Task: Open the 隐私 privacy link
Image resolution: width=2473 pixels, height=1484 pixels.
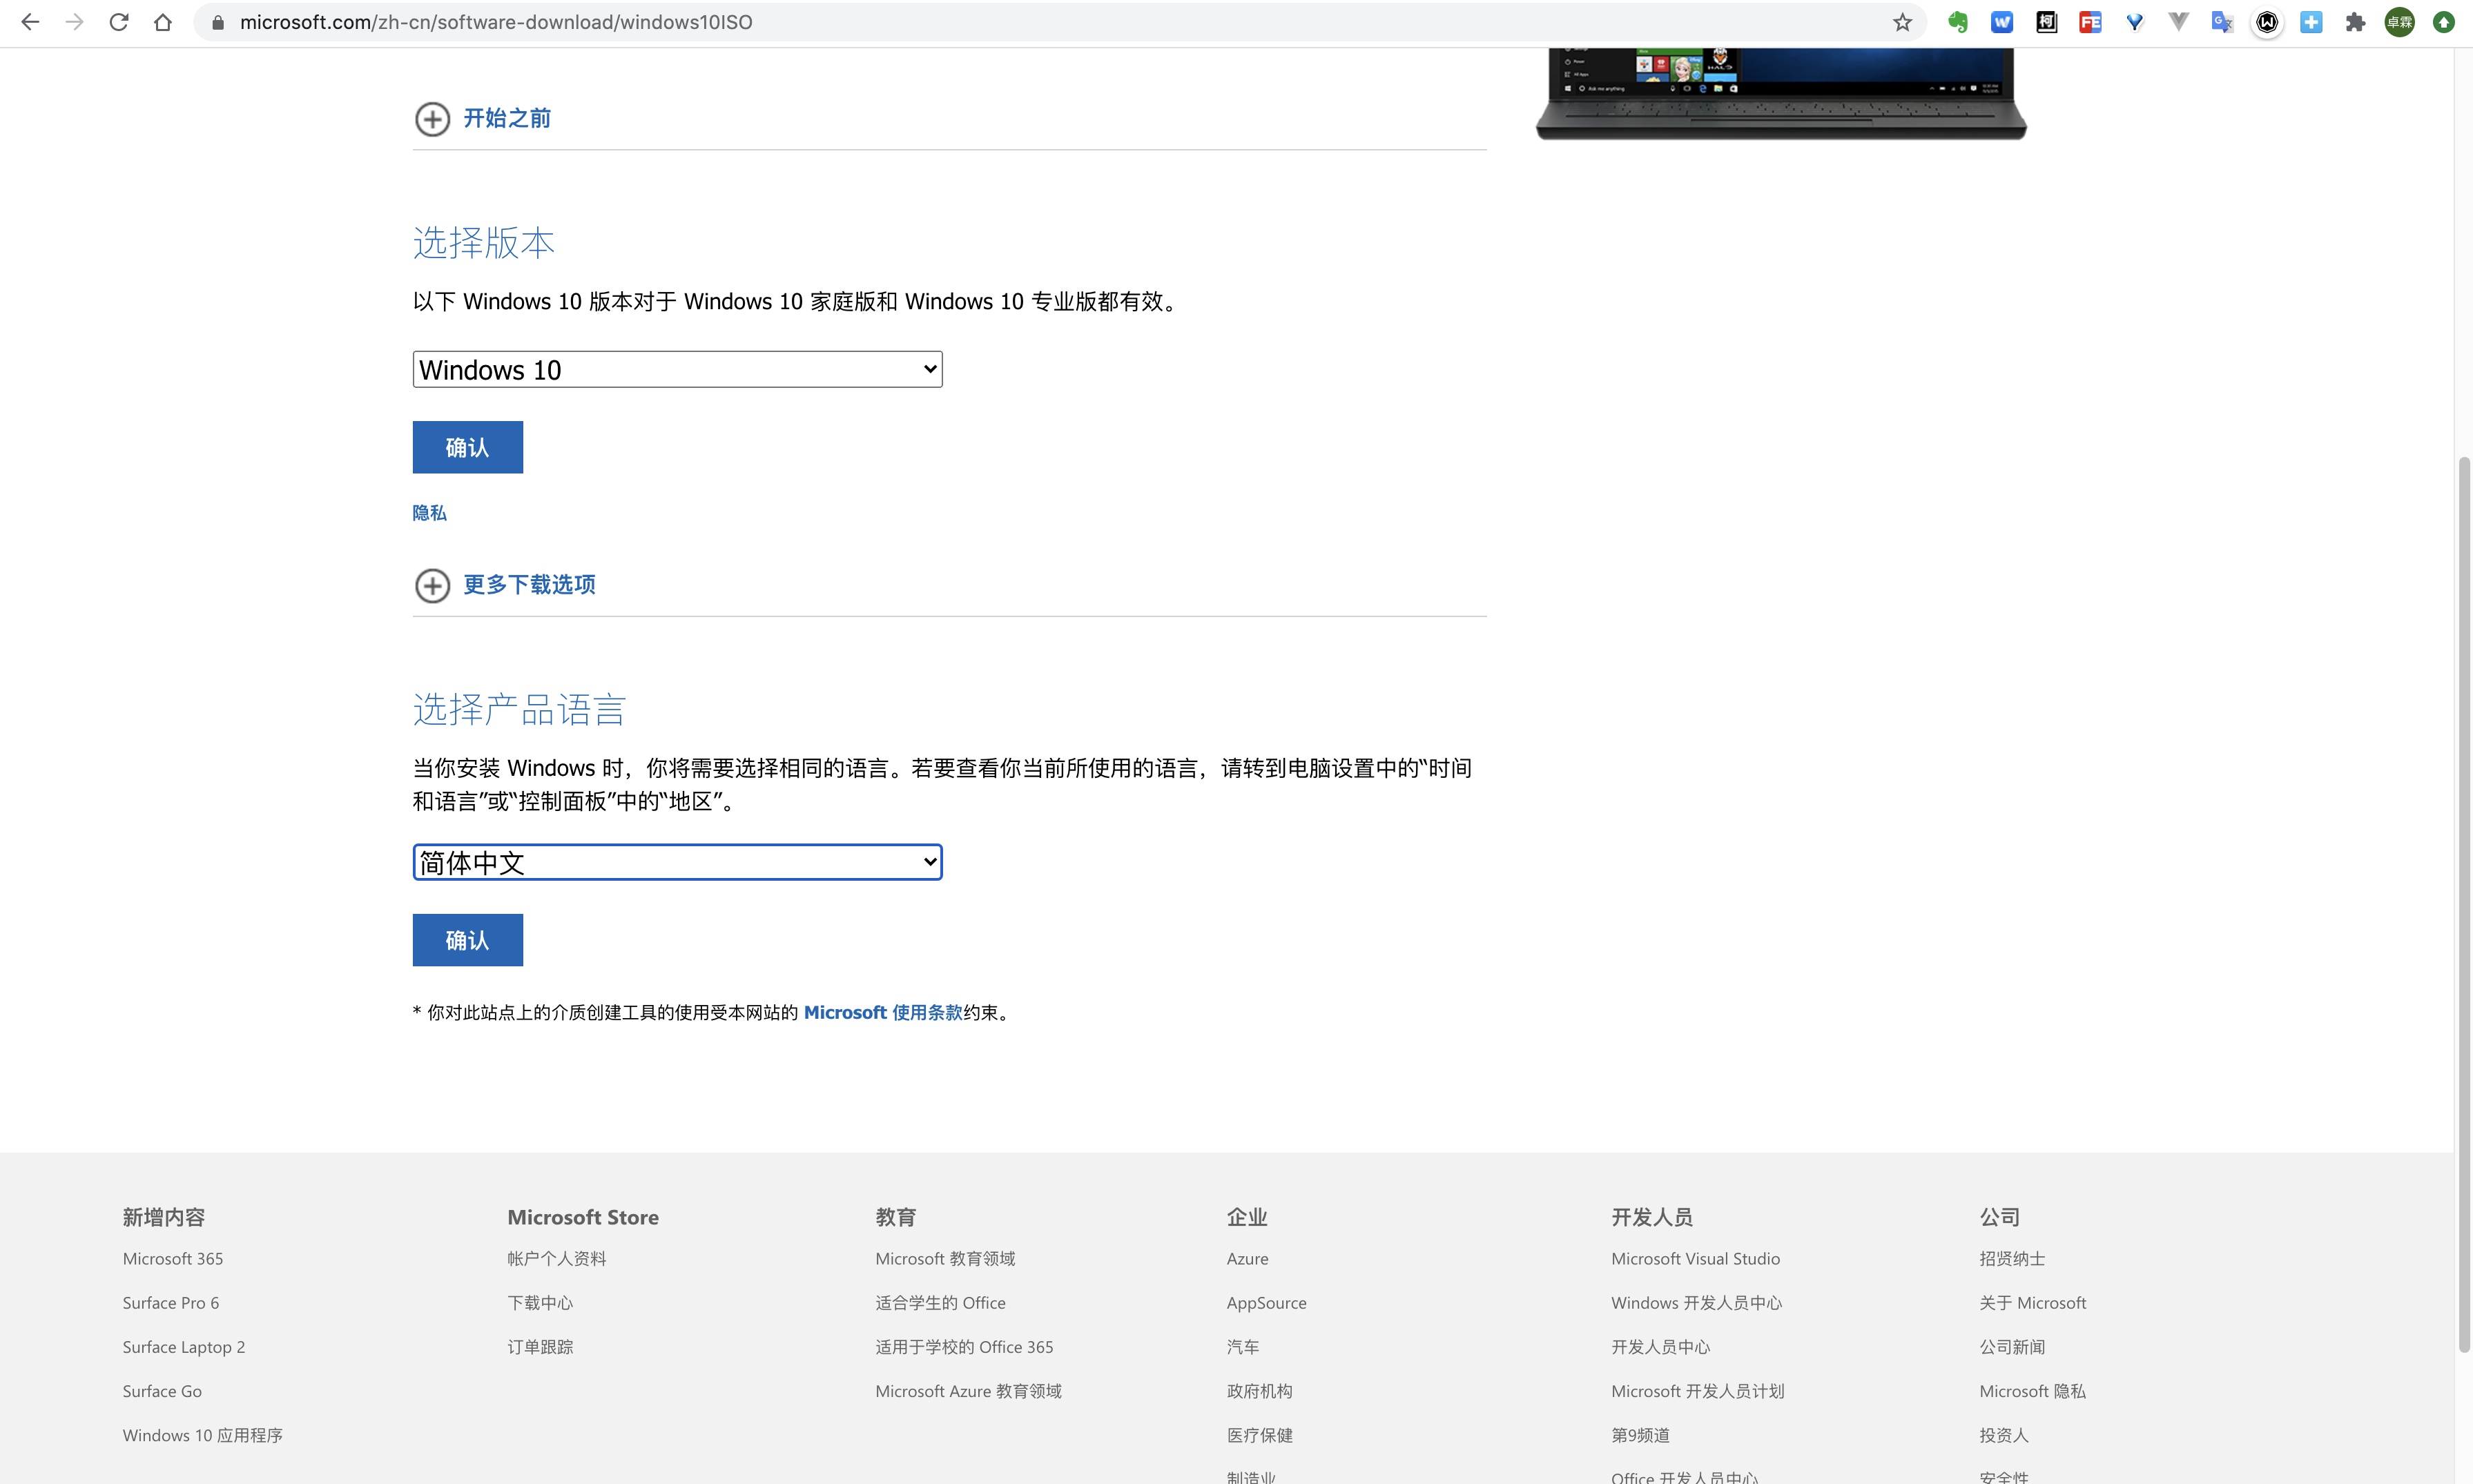Action: (x=429, y=513)
